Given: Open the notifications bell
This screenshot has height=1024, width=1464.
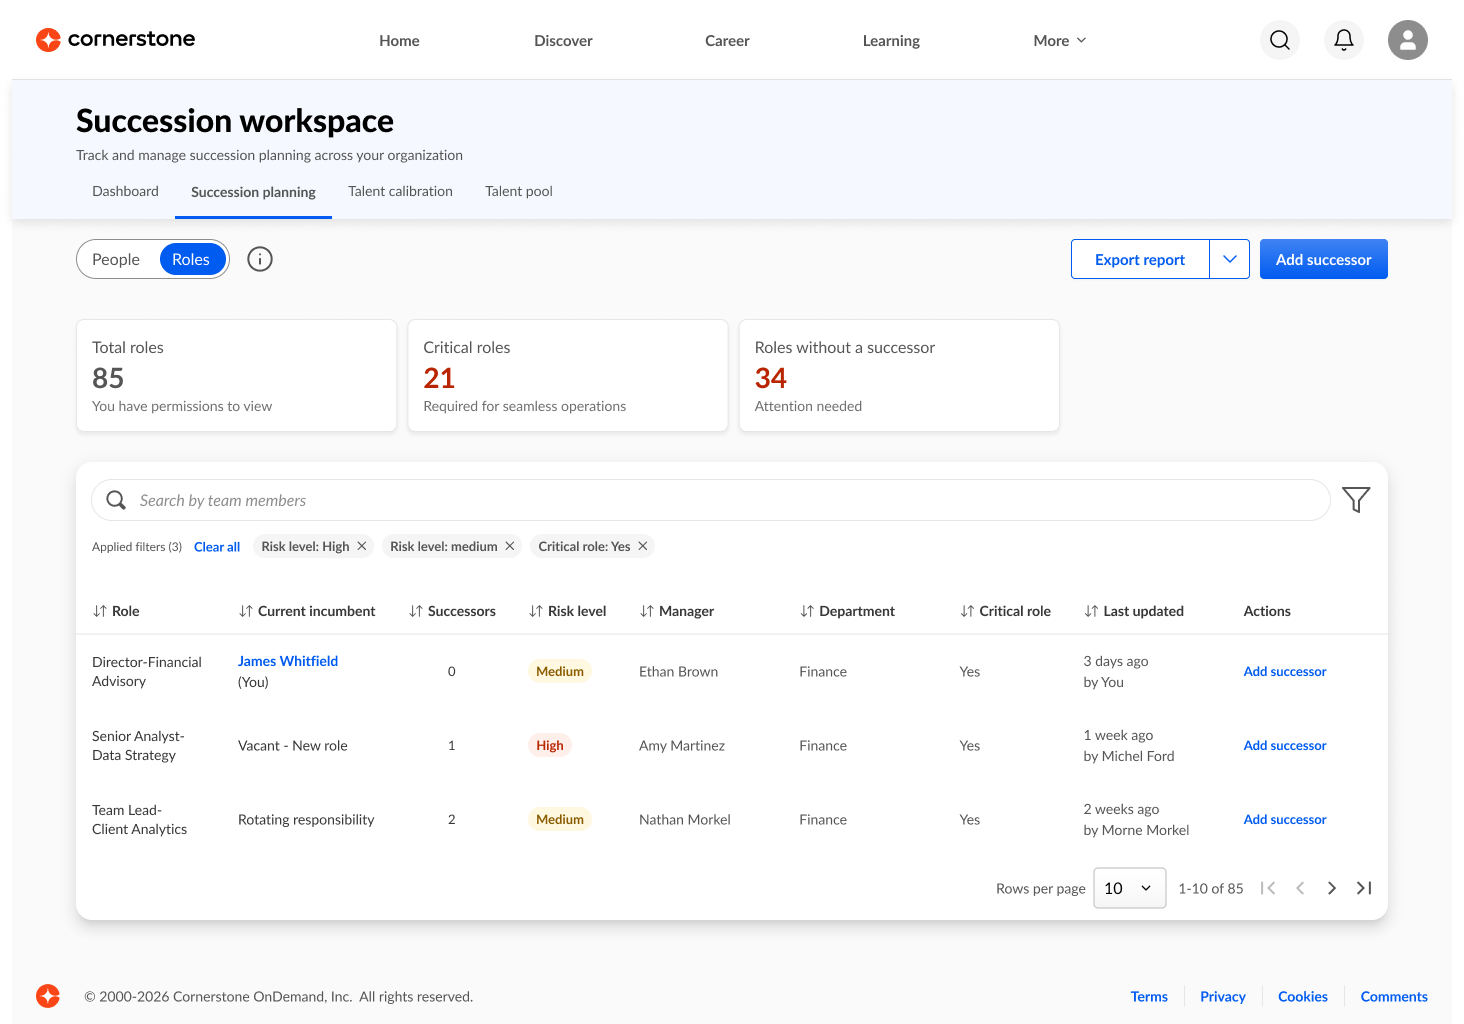Looking at the screenshot, I should (x=1344, y=40).
